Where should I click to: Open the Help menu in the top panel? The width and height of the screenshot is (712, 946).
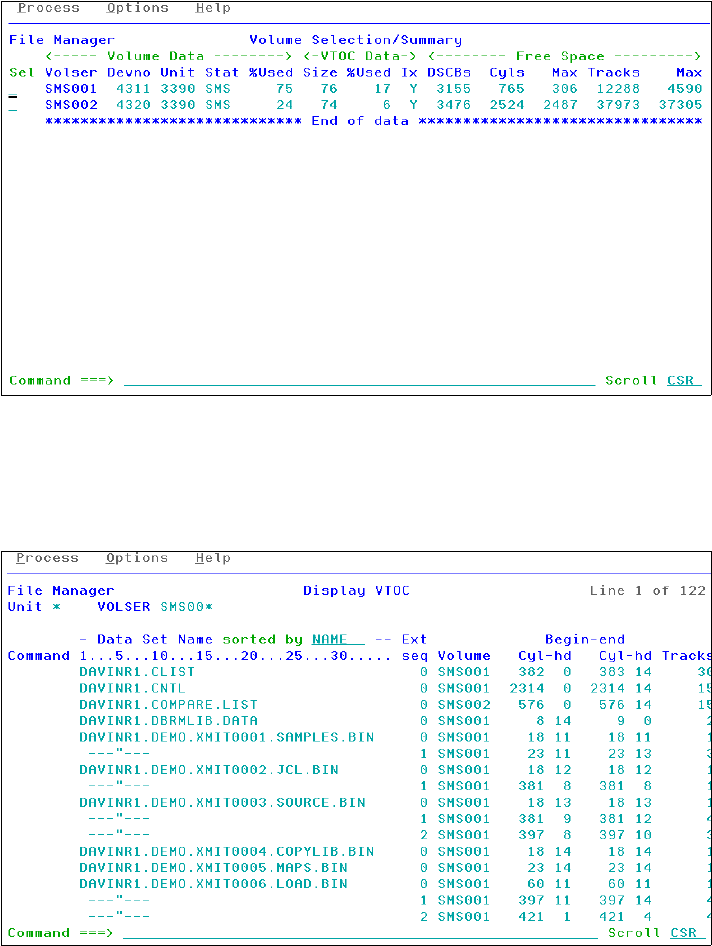click(x=213, y=8)
